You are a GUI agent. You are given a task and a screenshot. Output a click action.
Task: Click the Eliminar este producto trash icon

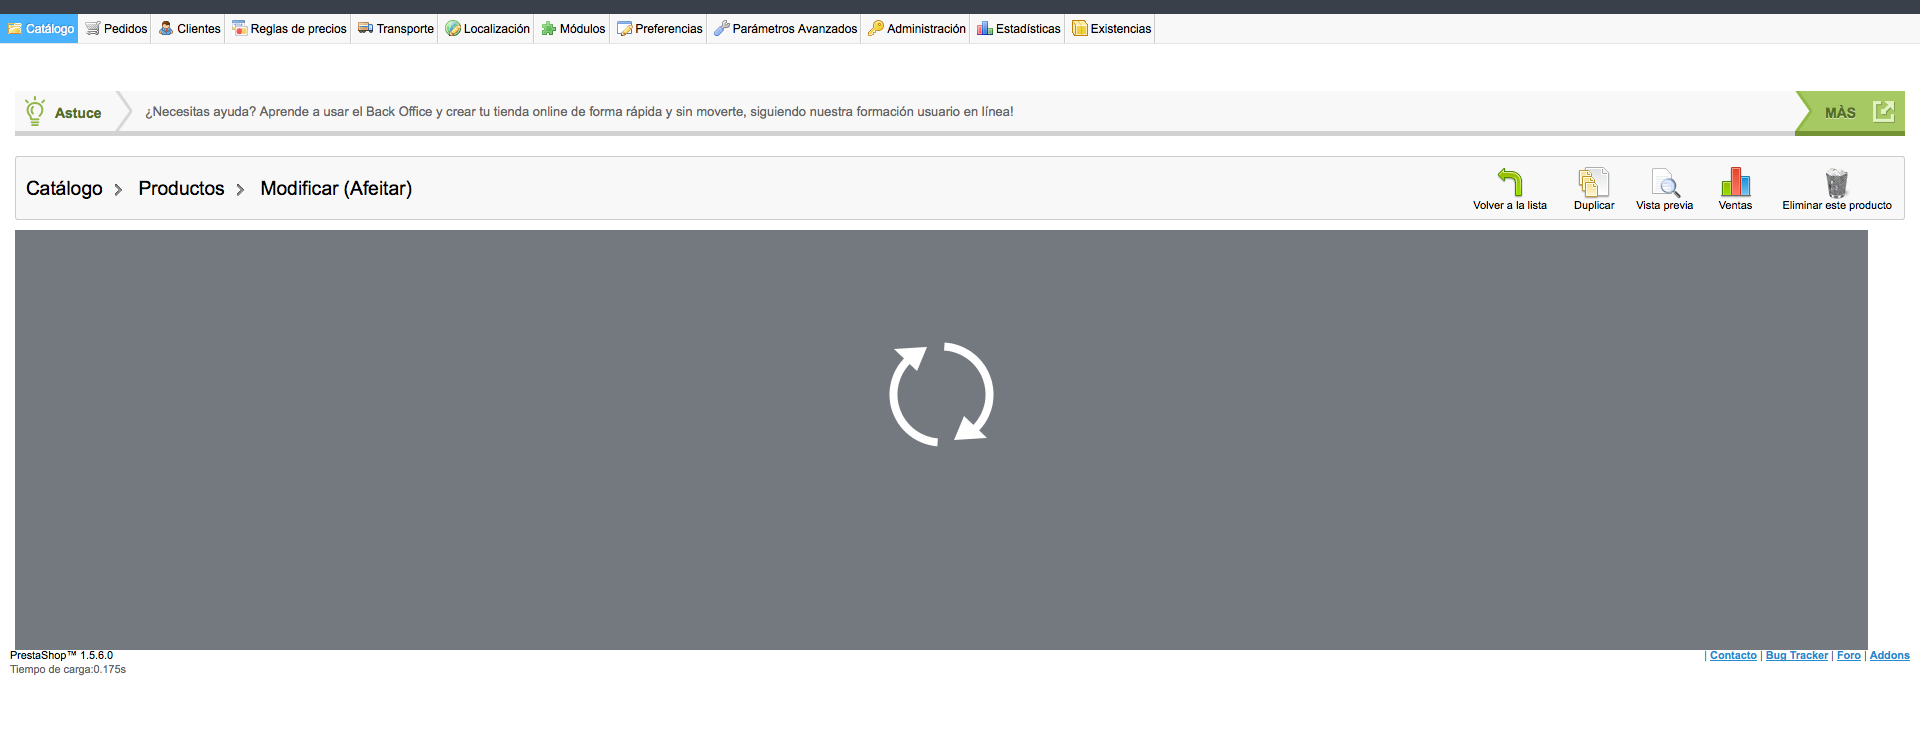pyautogui.click(x=1837, y=182)
